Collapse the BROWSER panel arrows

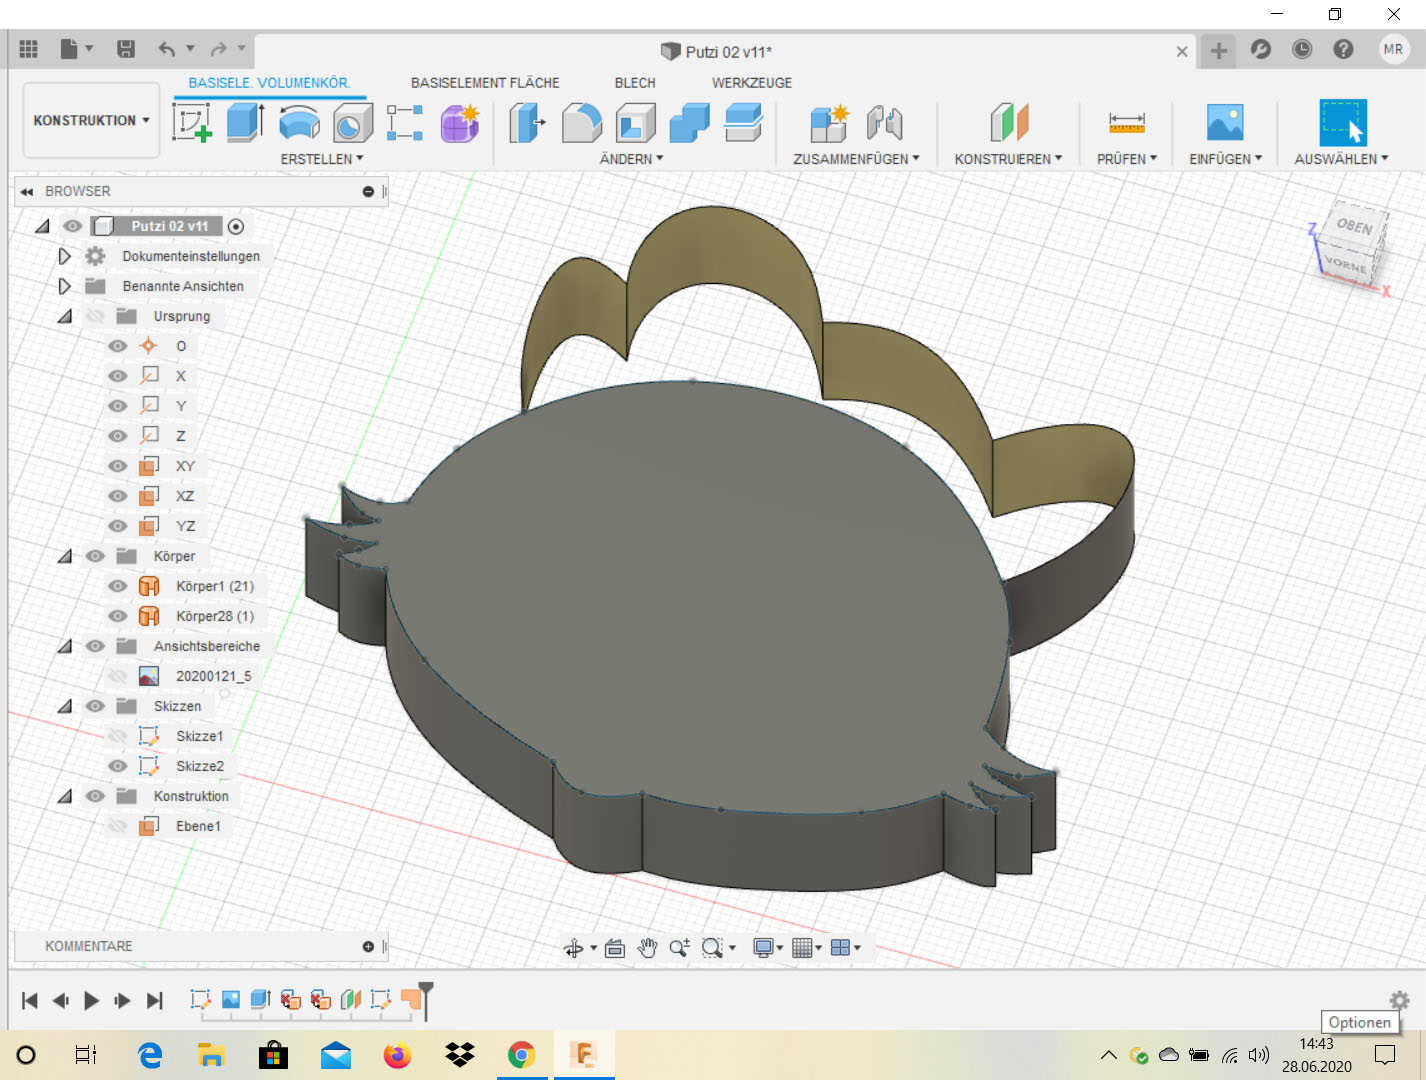pos(27,191)
